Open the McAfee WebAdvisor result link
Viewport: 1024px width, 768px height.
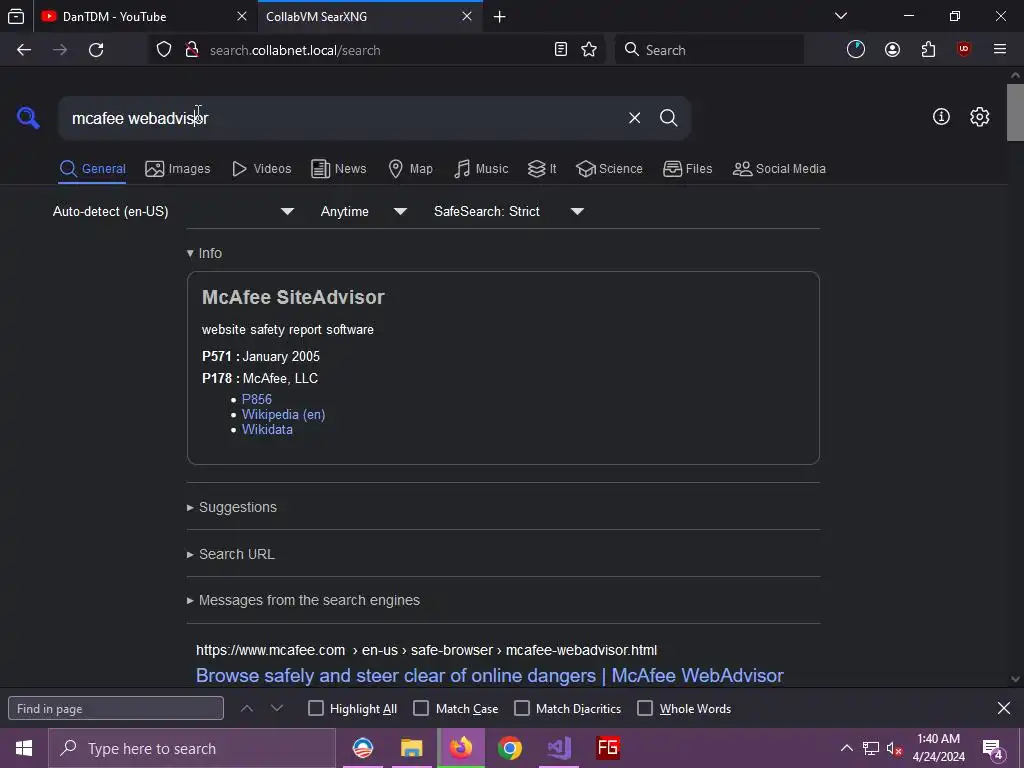pos(490,675)
